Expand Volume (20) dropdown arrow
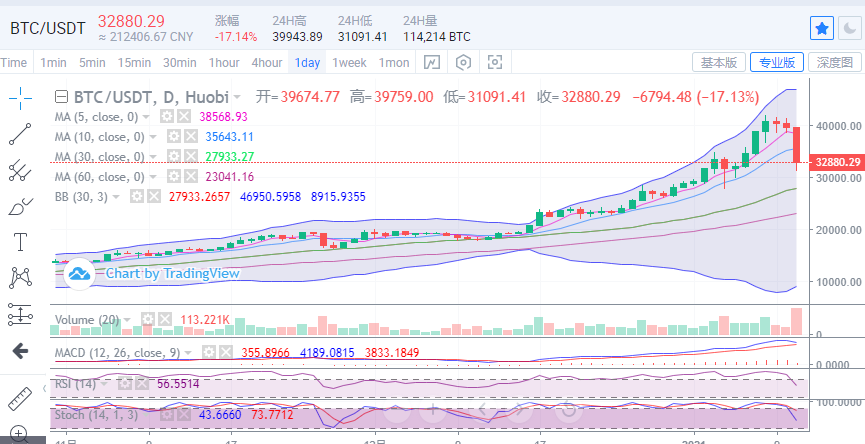Image resolution: width=865 pixels, height=444 pixels. point(127,319)
